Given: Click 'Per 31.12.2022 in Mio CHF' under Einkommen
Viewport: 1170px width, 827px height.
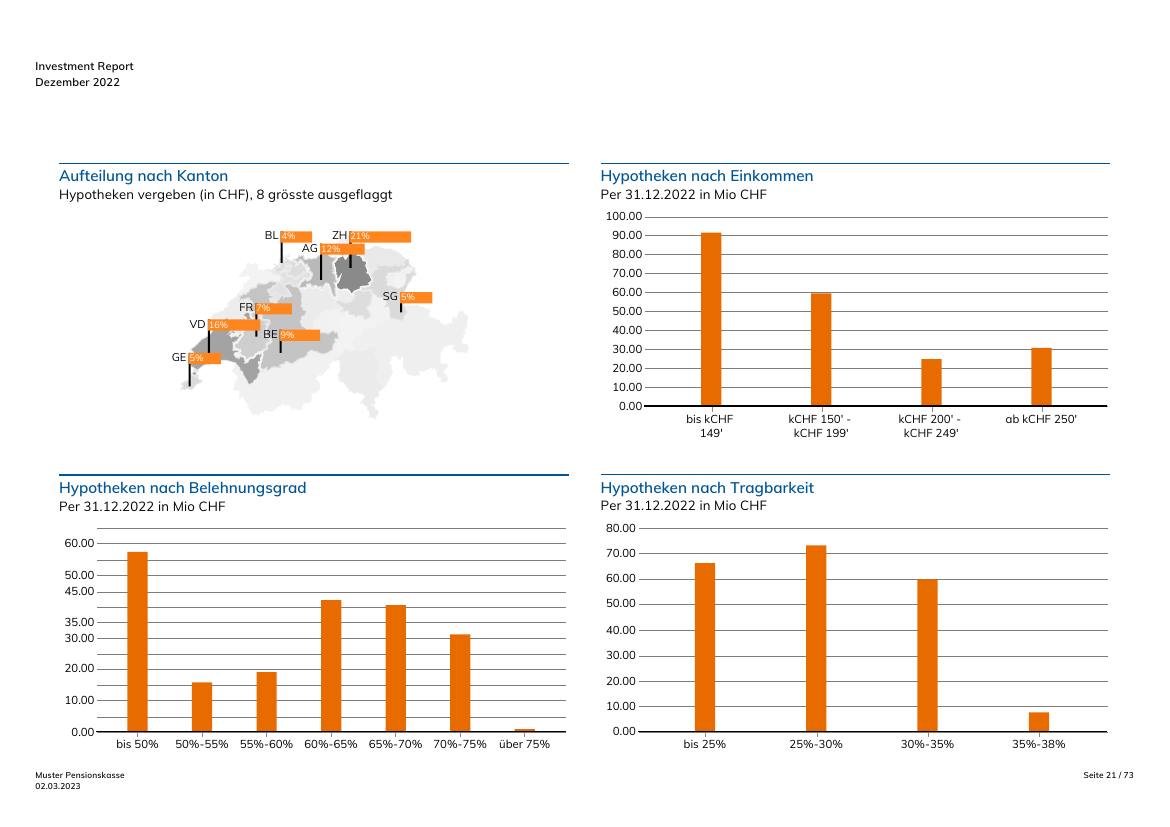Looking at the screenshot, I should 683,195.
